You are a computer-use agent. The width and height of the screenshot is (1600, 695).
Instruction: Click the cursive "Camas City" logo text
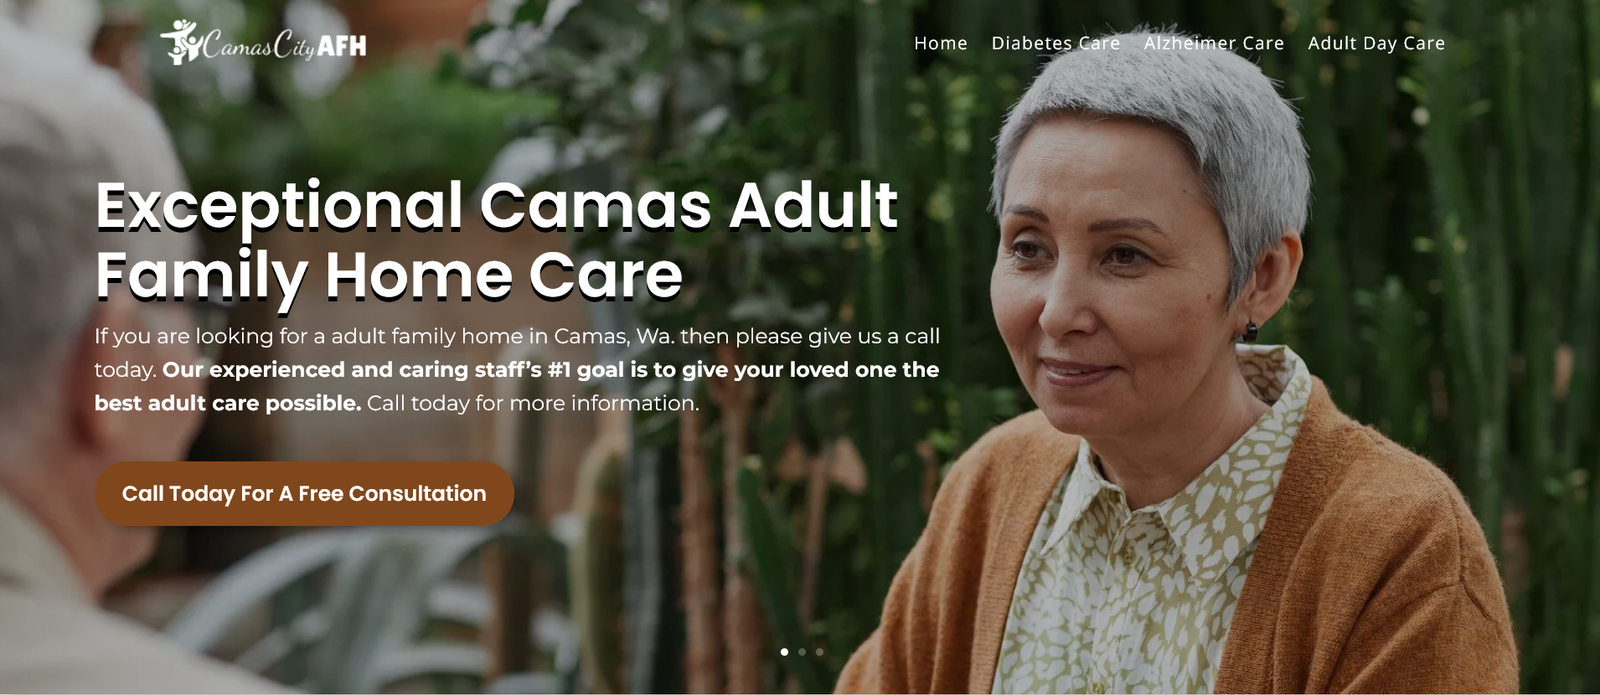260,45
